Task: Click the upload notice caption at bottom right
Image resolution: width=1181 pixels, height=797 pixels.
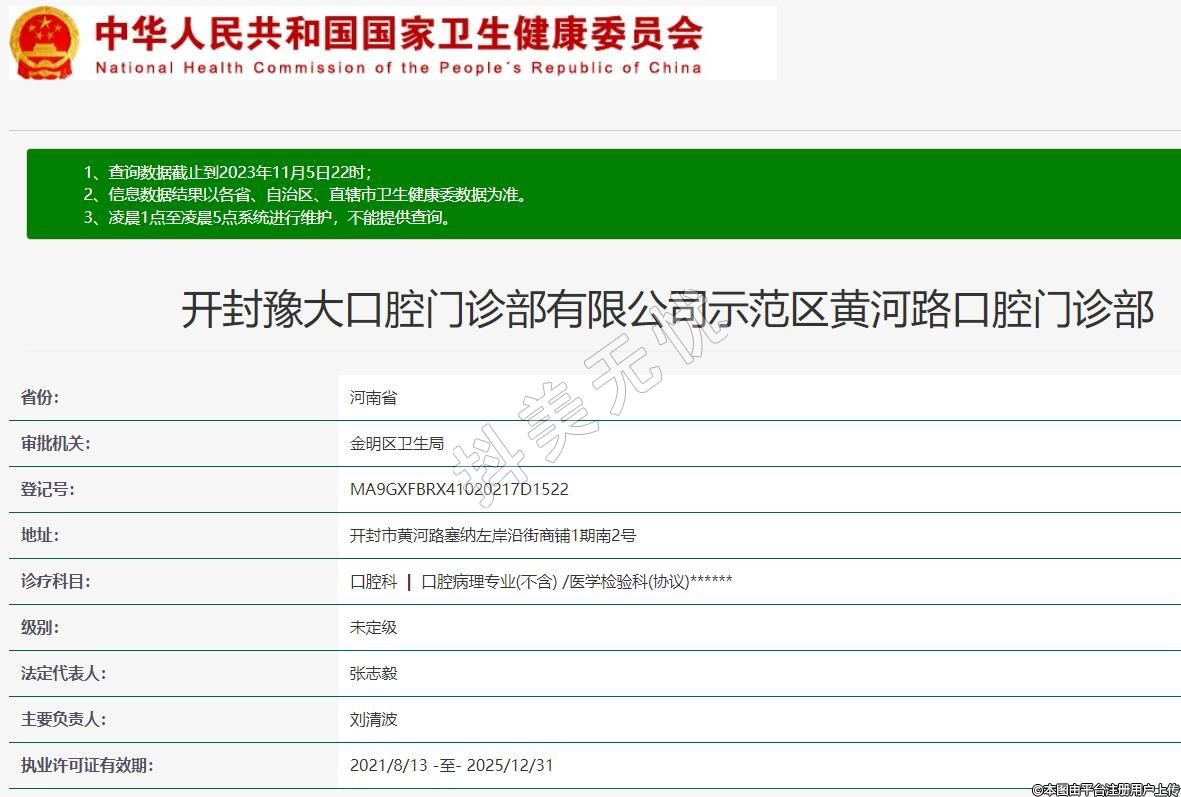Action: (1105, 789)
